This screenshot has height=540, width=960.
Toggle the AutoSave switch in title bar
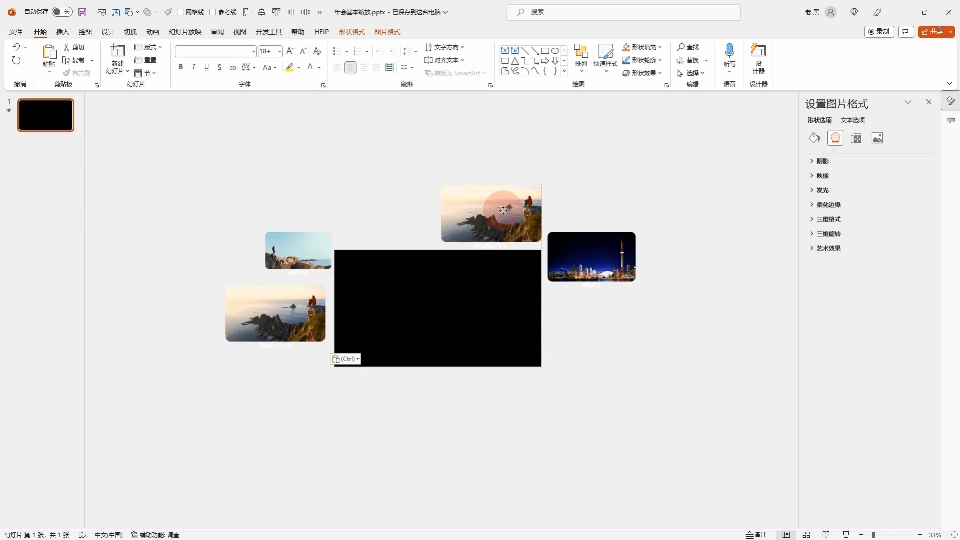[62, 12]
